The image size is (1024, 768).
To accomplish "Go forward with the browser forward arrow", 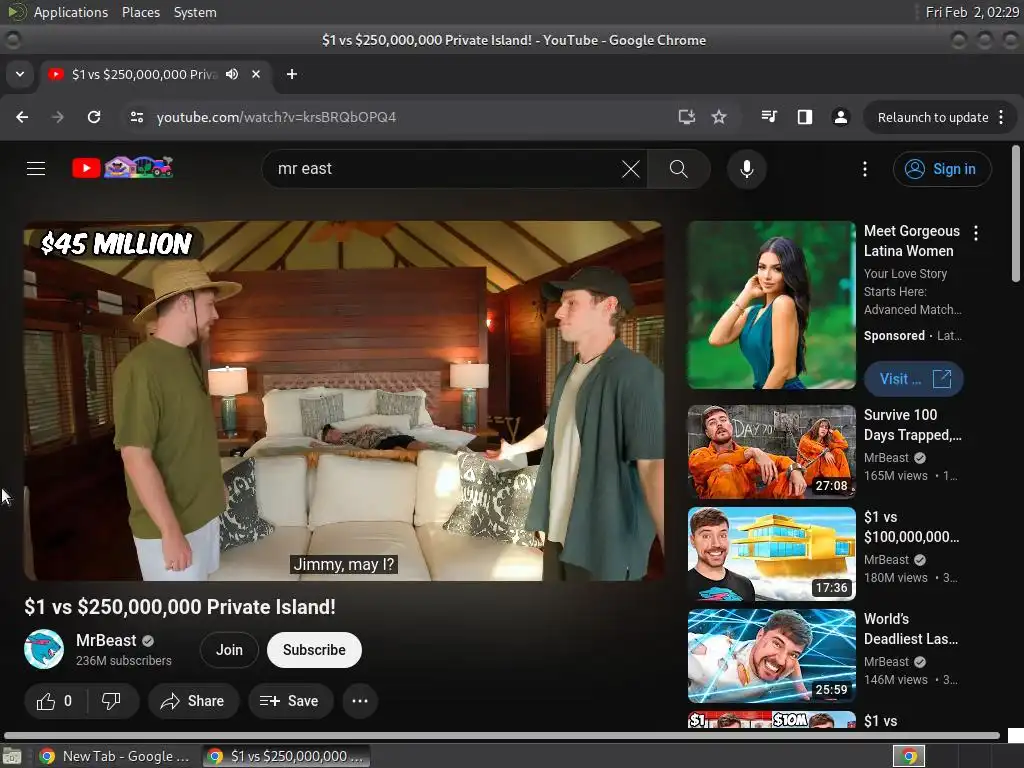I will click(57, 117).
